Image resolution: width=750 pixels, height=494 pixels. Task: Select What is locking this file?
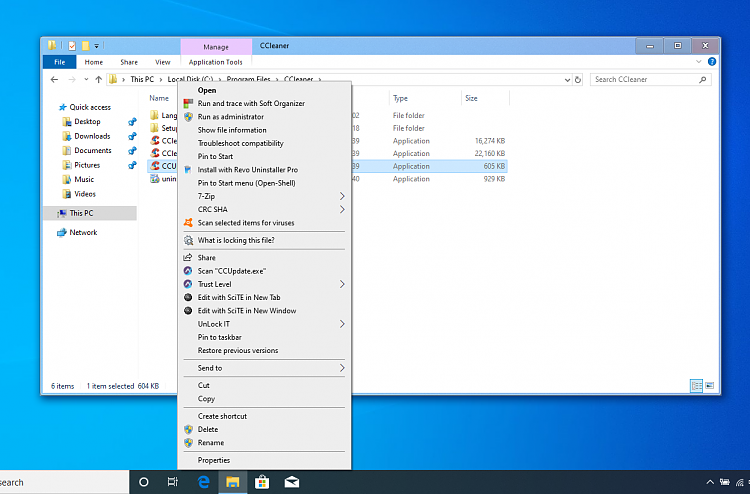click(264, 240)
